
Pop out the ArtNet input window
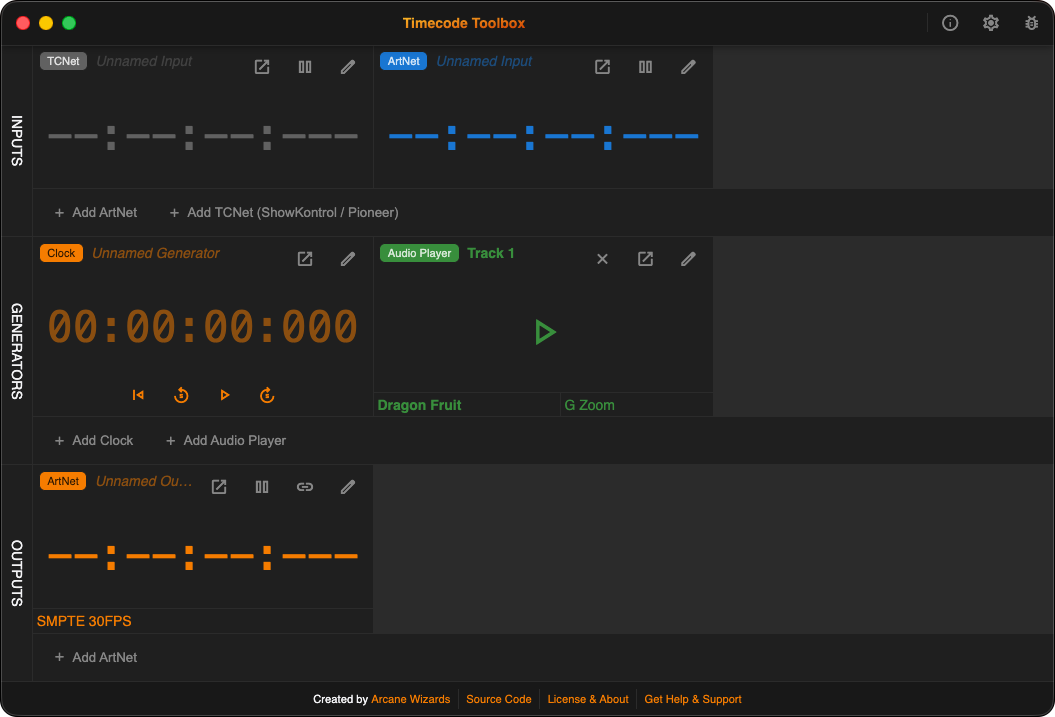(602, 67)
